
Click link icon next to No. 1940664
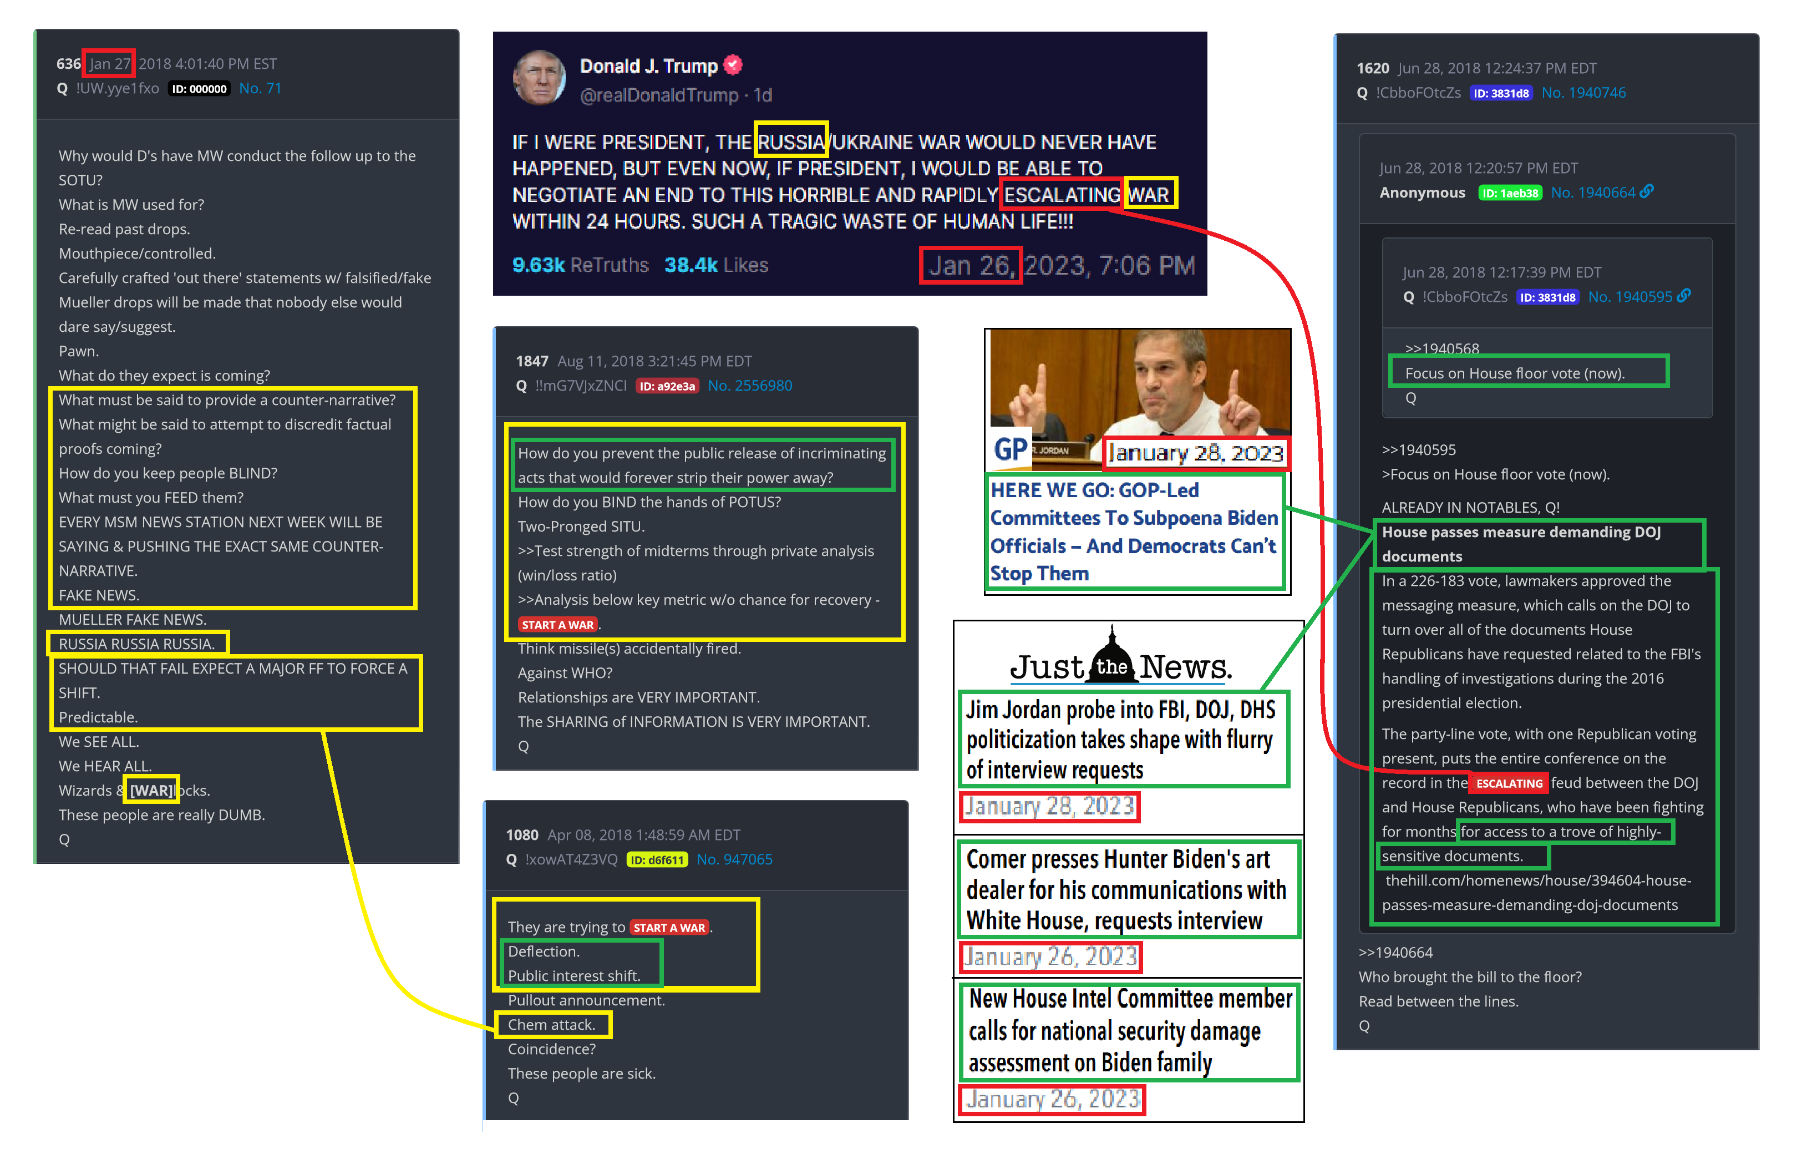1647,191
